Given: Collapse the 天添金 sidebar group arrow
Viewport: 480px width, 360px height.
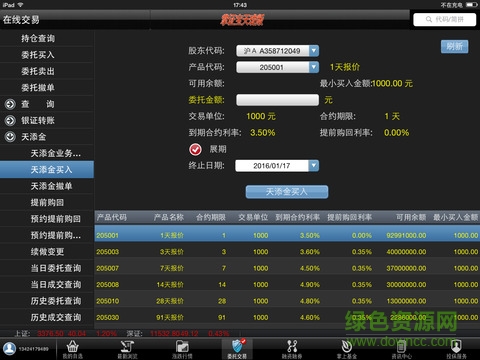Looking at the screenshot, I should (x=10, y=137).
